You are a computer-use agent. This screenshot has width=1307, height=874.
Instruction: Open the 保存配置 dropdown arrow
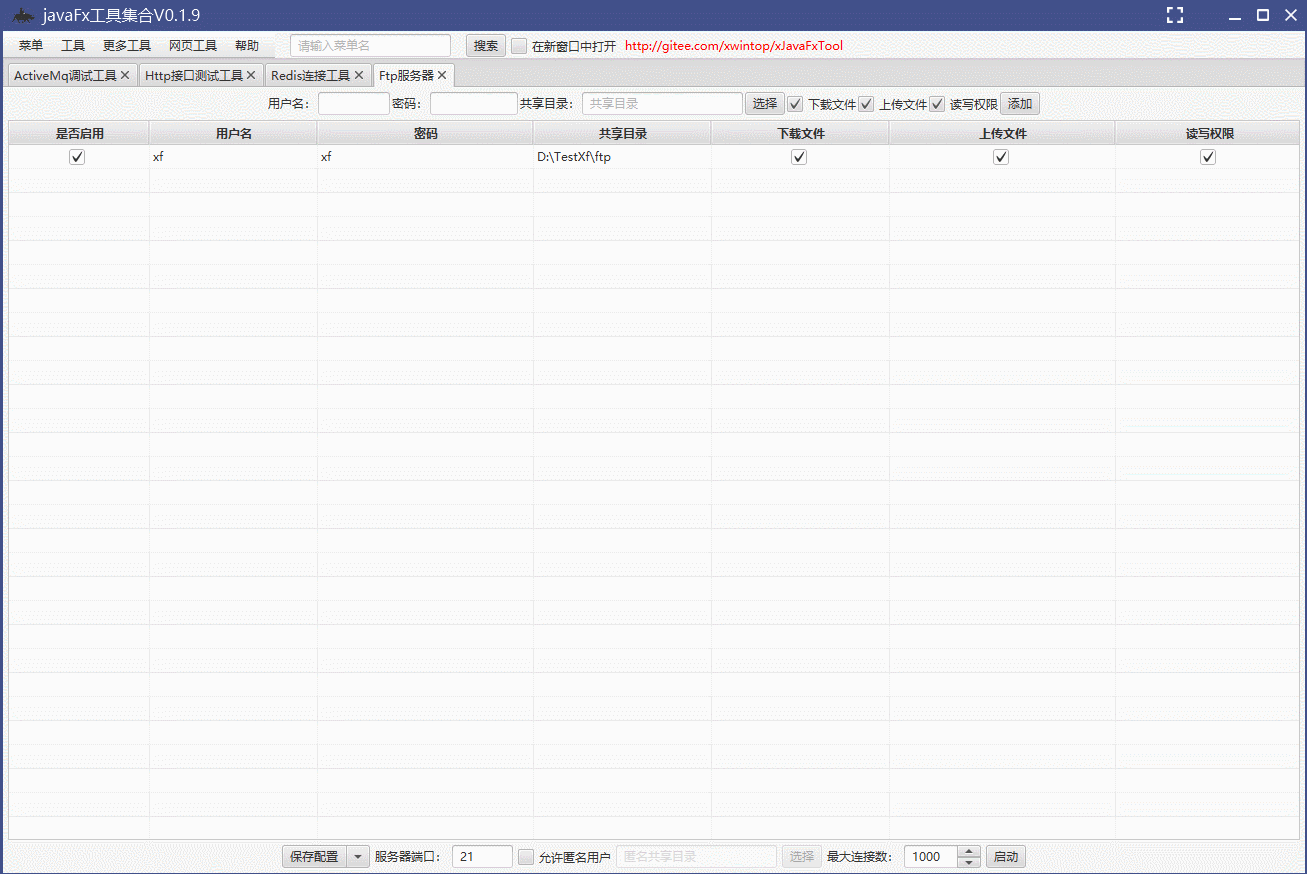(x=357, y=856)
